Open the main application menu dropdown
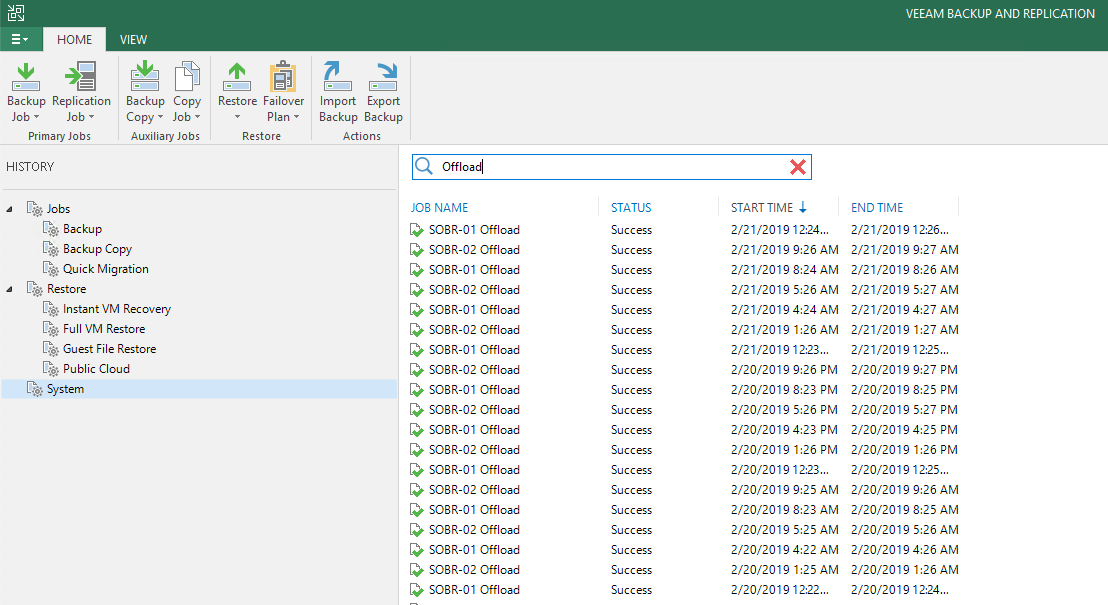The height and width of the screenshot is (605, 1108). pyautogui.click(x=20, y=39)
